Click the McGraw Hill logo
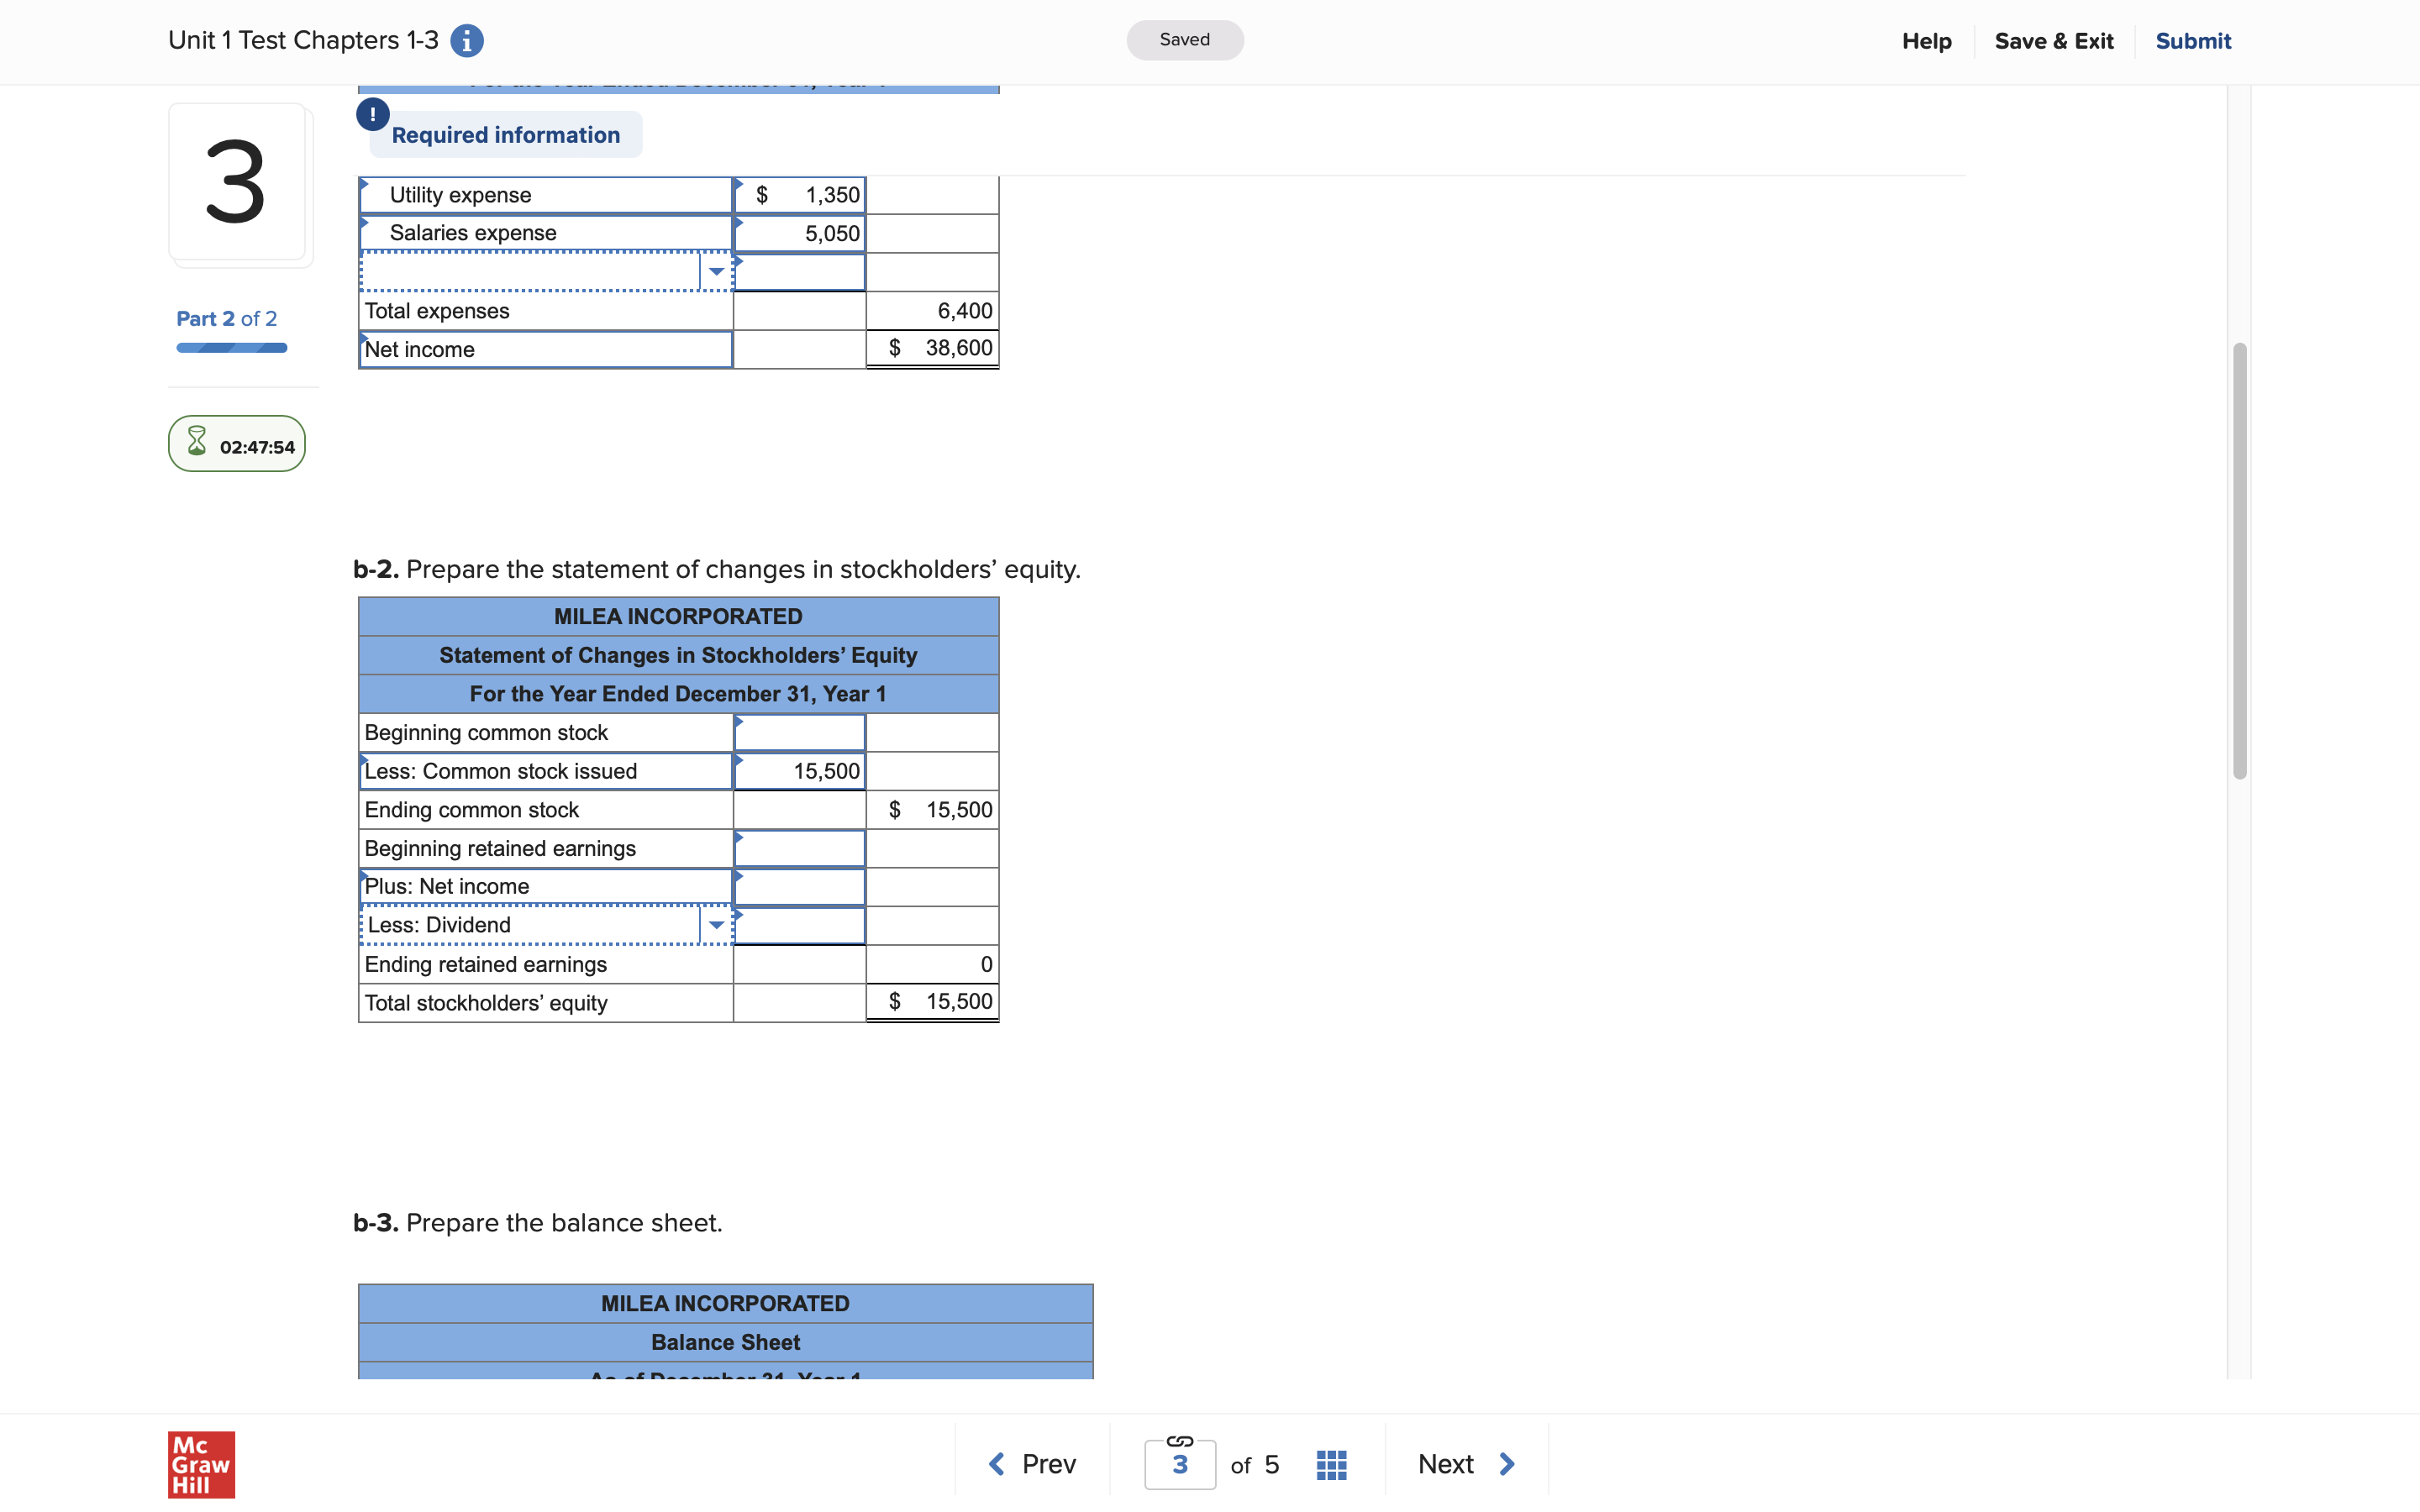 (201, 1464)
